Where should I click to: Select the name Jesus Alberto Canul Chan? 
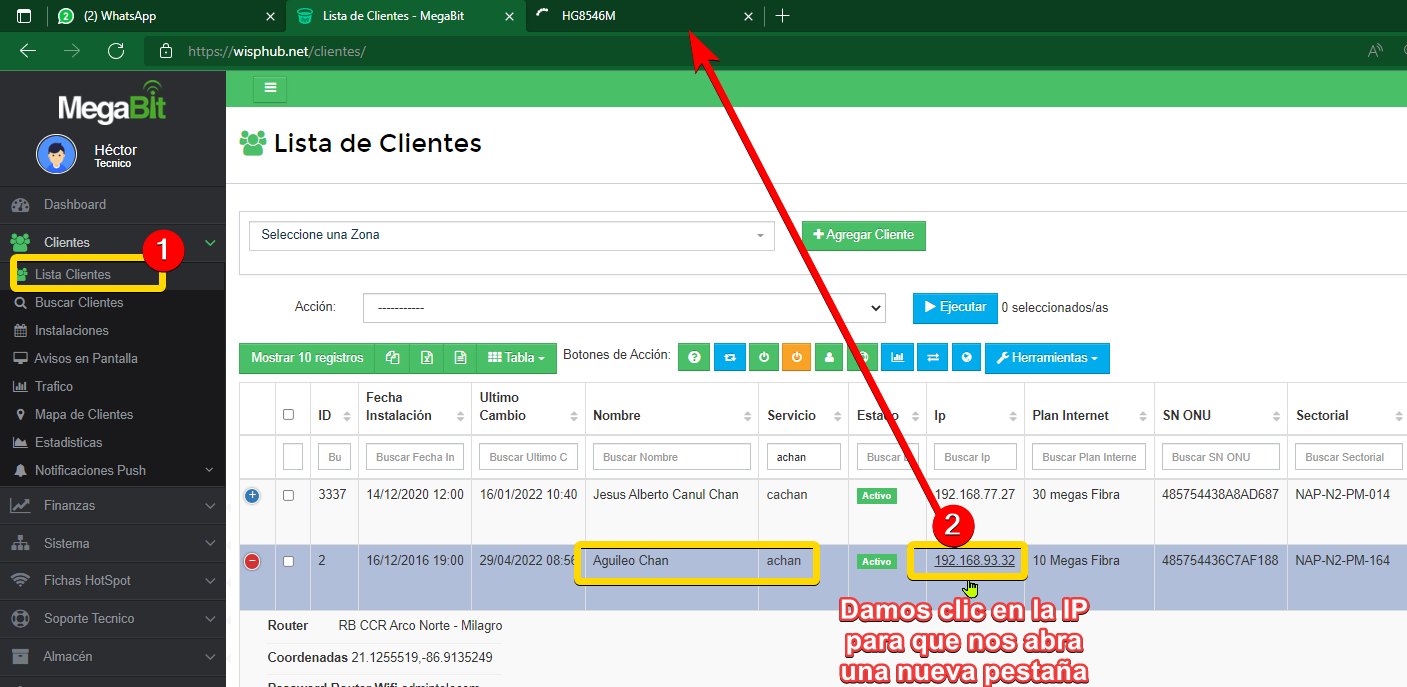click(x=666, y=494)
